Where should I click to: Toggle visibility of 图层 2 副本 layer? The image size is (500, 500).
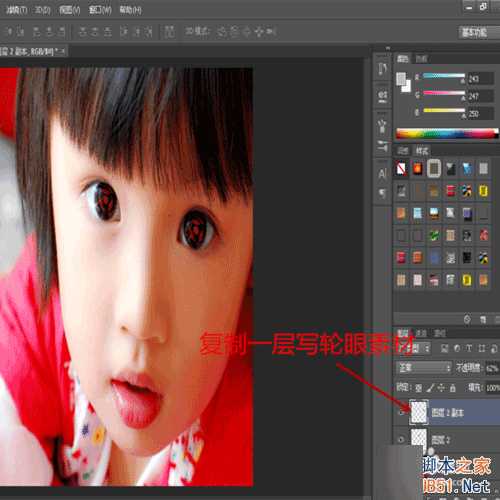point(401,413)
